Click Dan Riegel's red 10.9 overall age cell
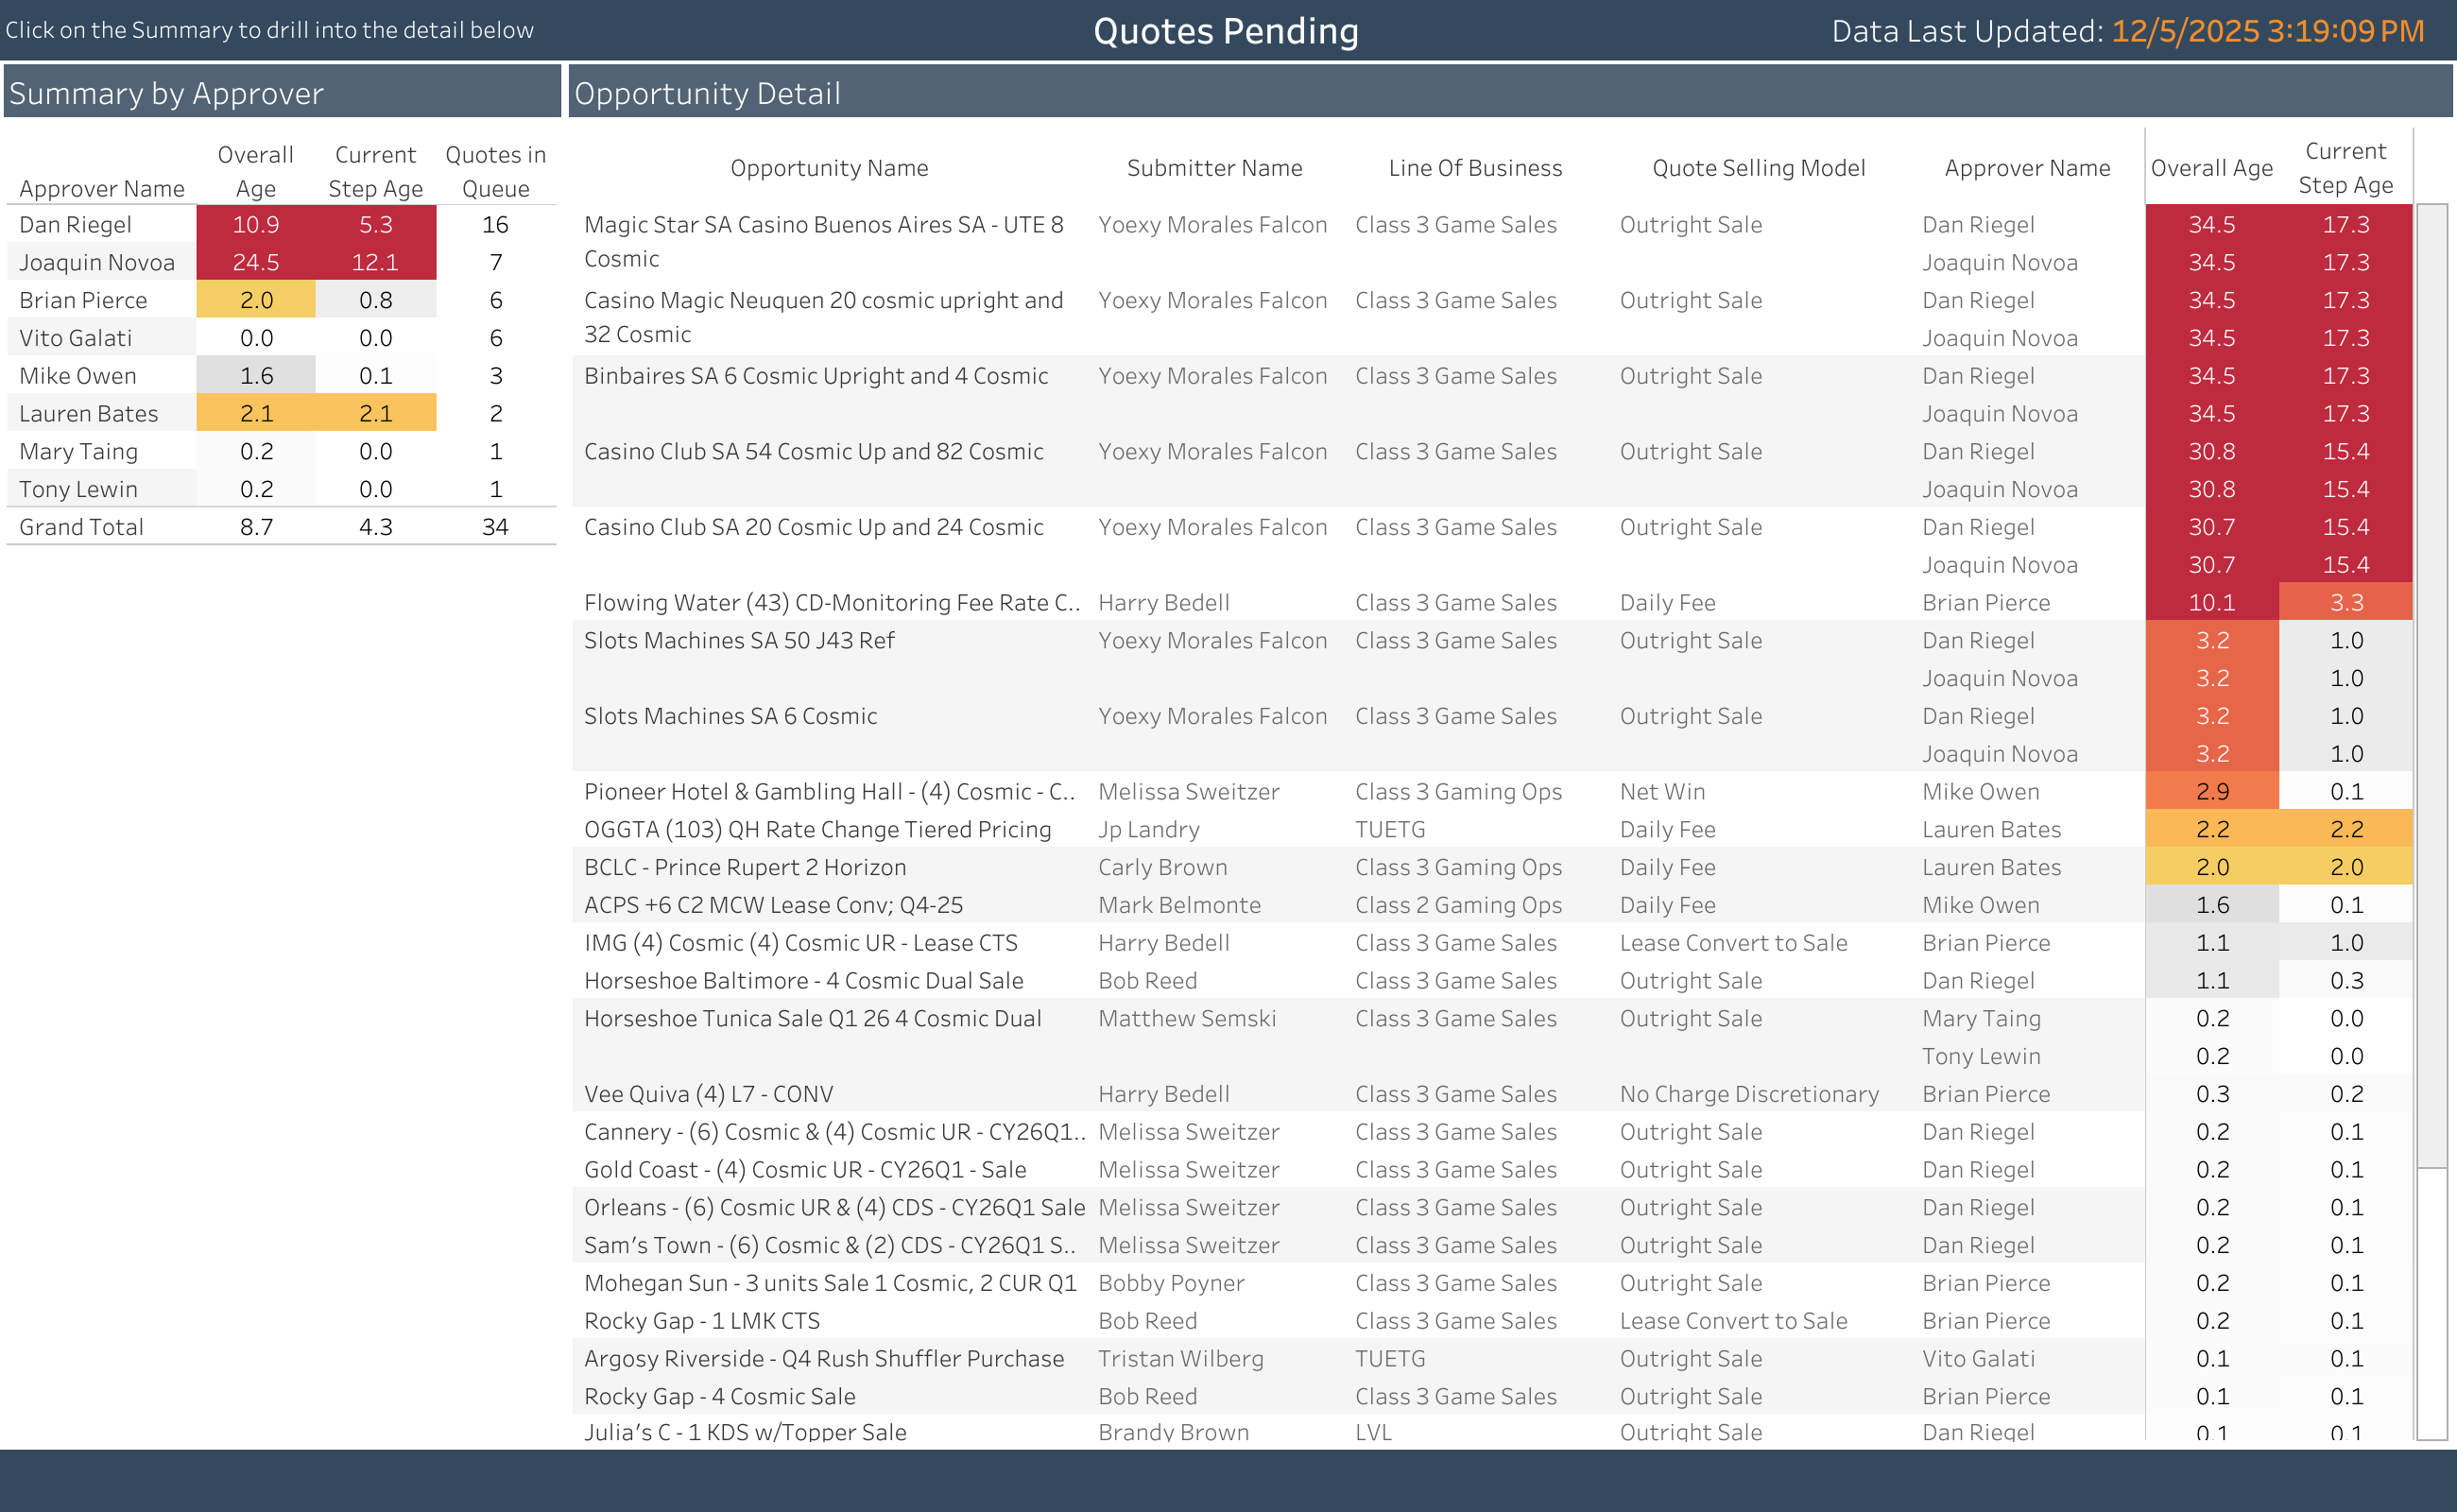2457x1512 pixels. pyautogui.click(x=256, y=225)
